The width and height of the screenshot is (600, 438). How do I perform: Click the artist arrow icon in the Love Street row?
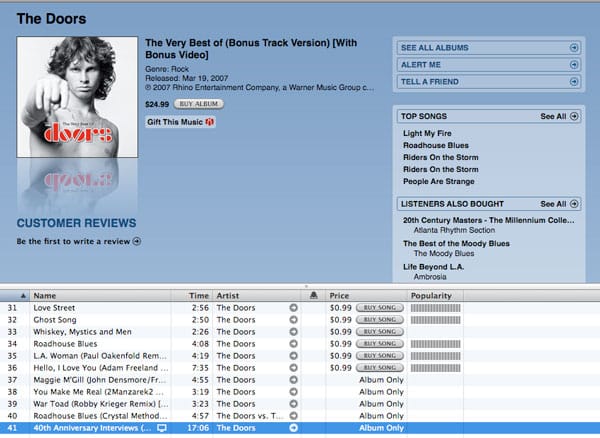293,308
